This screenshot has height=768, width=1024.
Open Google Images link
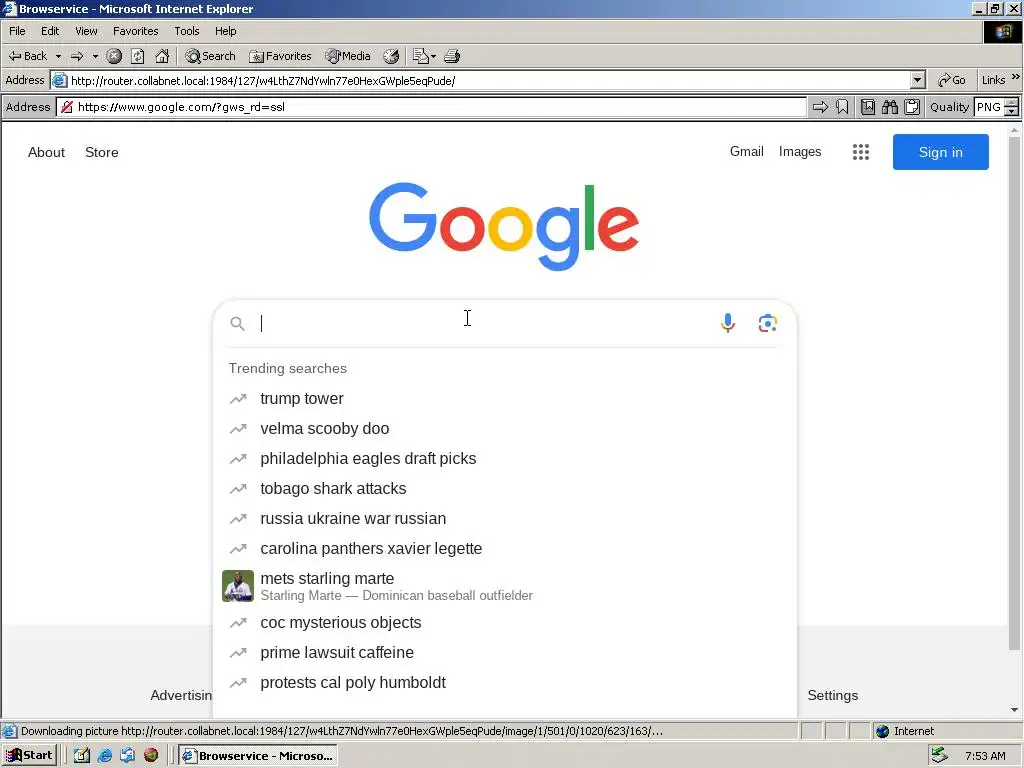click(800, 152)
